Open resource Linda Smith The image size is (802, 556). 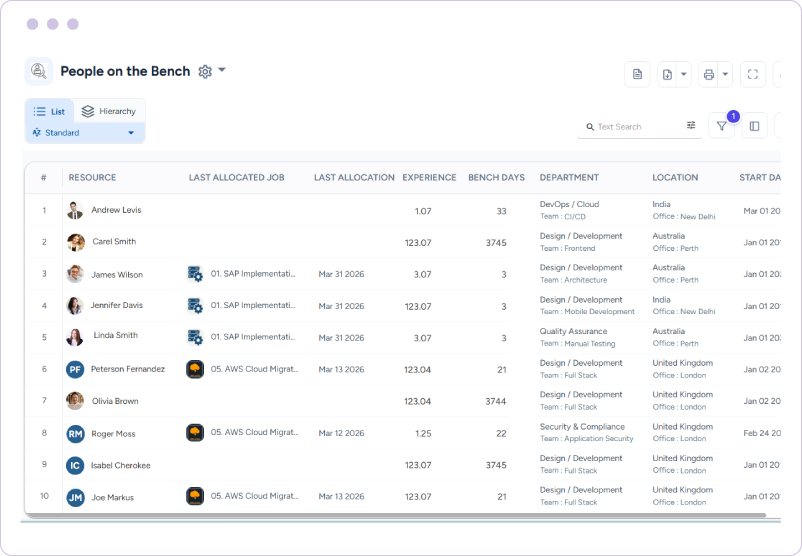click(116, 336)
